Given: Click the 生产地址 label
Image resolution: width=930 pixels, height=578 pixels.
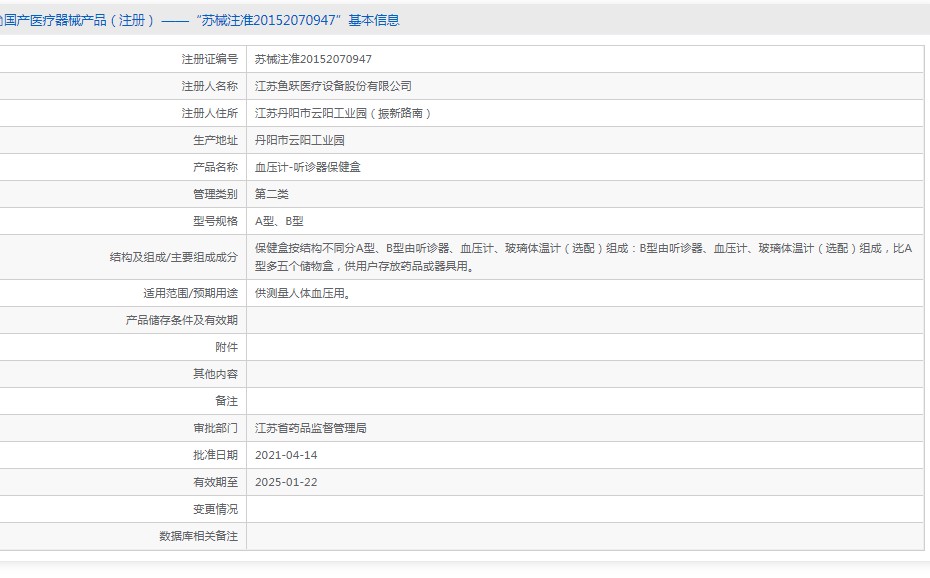Looking at the screenshot, I should pyautogui.click(x=215, y=140).
